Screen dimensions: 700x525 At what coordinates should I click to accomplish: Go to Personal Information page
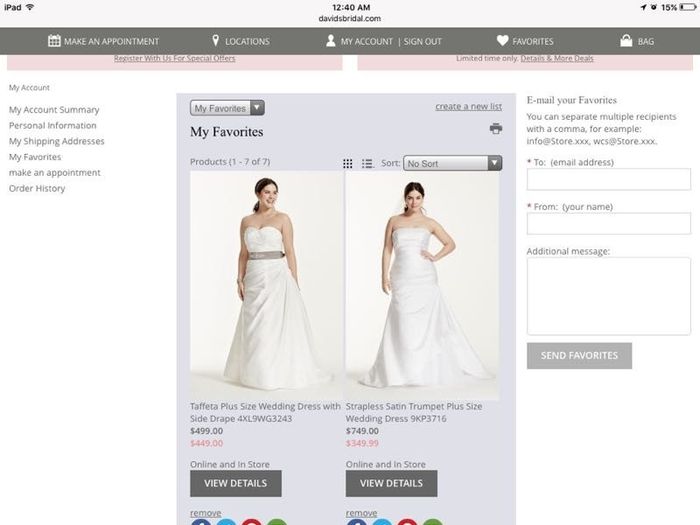coord(53,125)
